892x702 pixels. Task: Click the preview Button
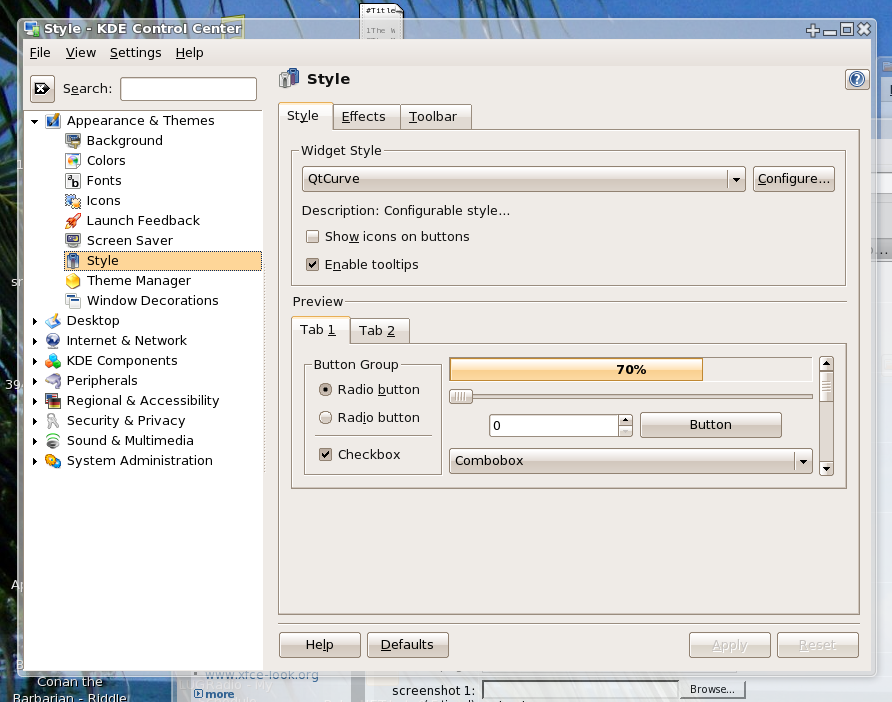pyautogui.click(x=711, y=425)
